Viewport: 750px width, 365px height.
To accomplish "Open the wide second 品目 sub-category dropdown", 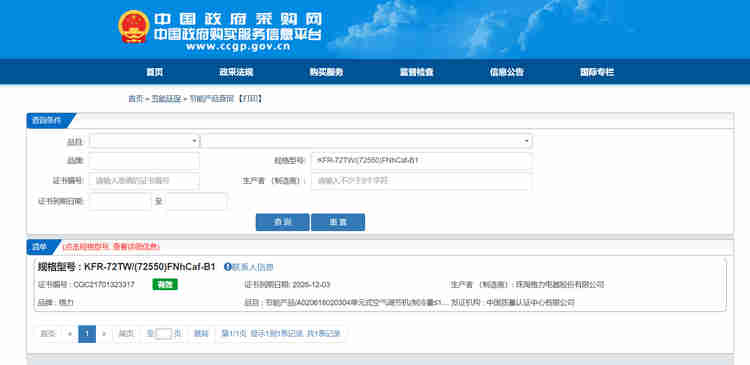I will [366, 141].
